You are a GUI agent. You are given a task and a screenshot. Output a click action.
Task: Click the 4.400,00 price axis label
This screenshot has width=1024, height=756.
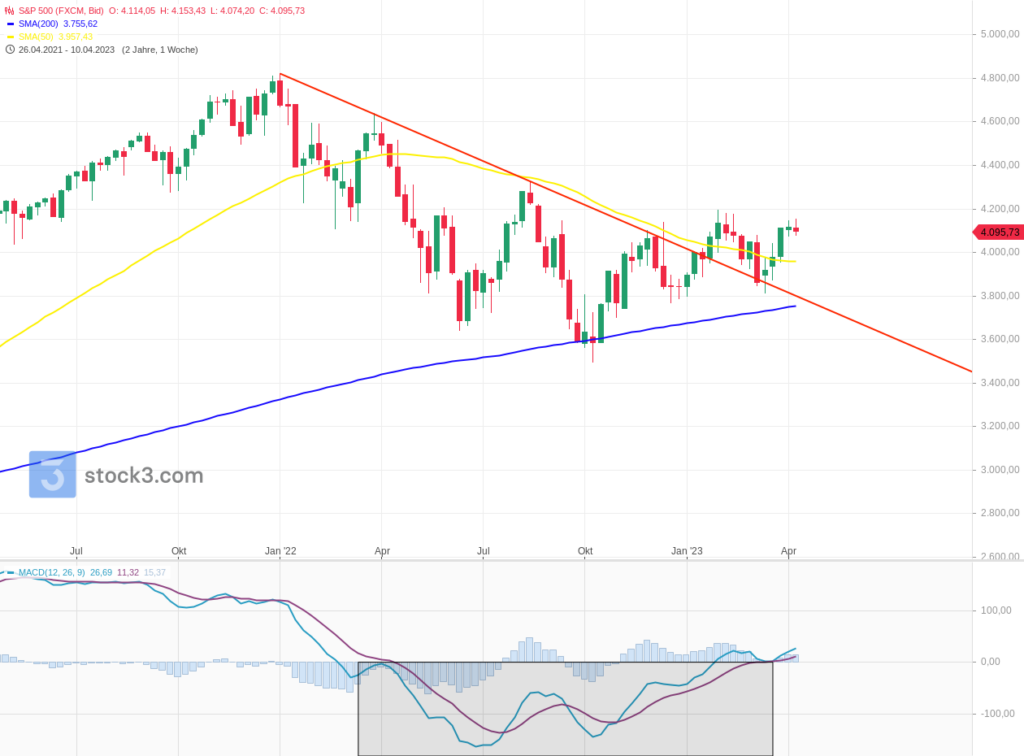coord(1000,165)
